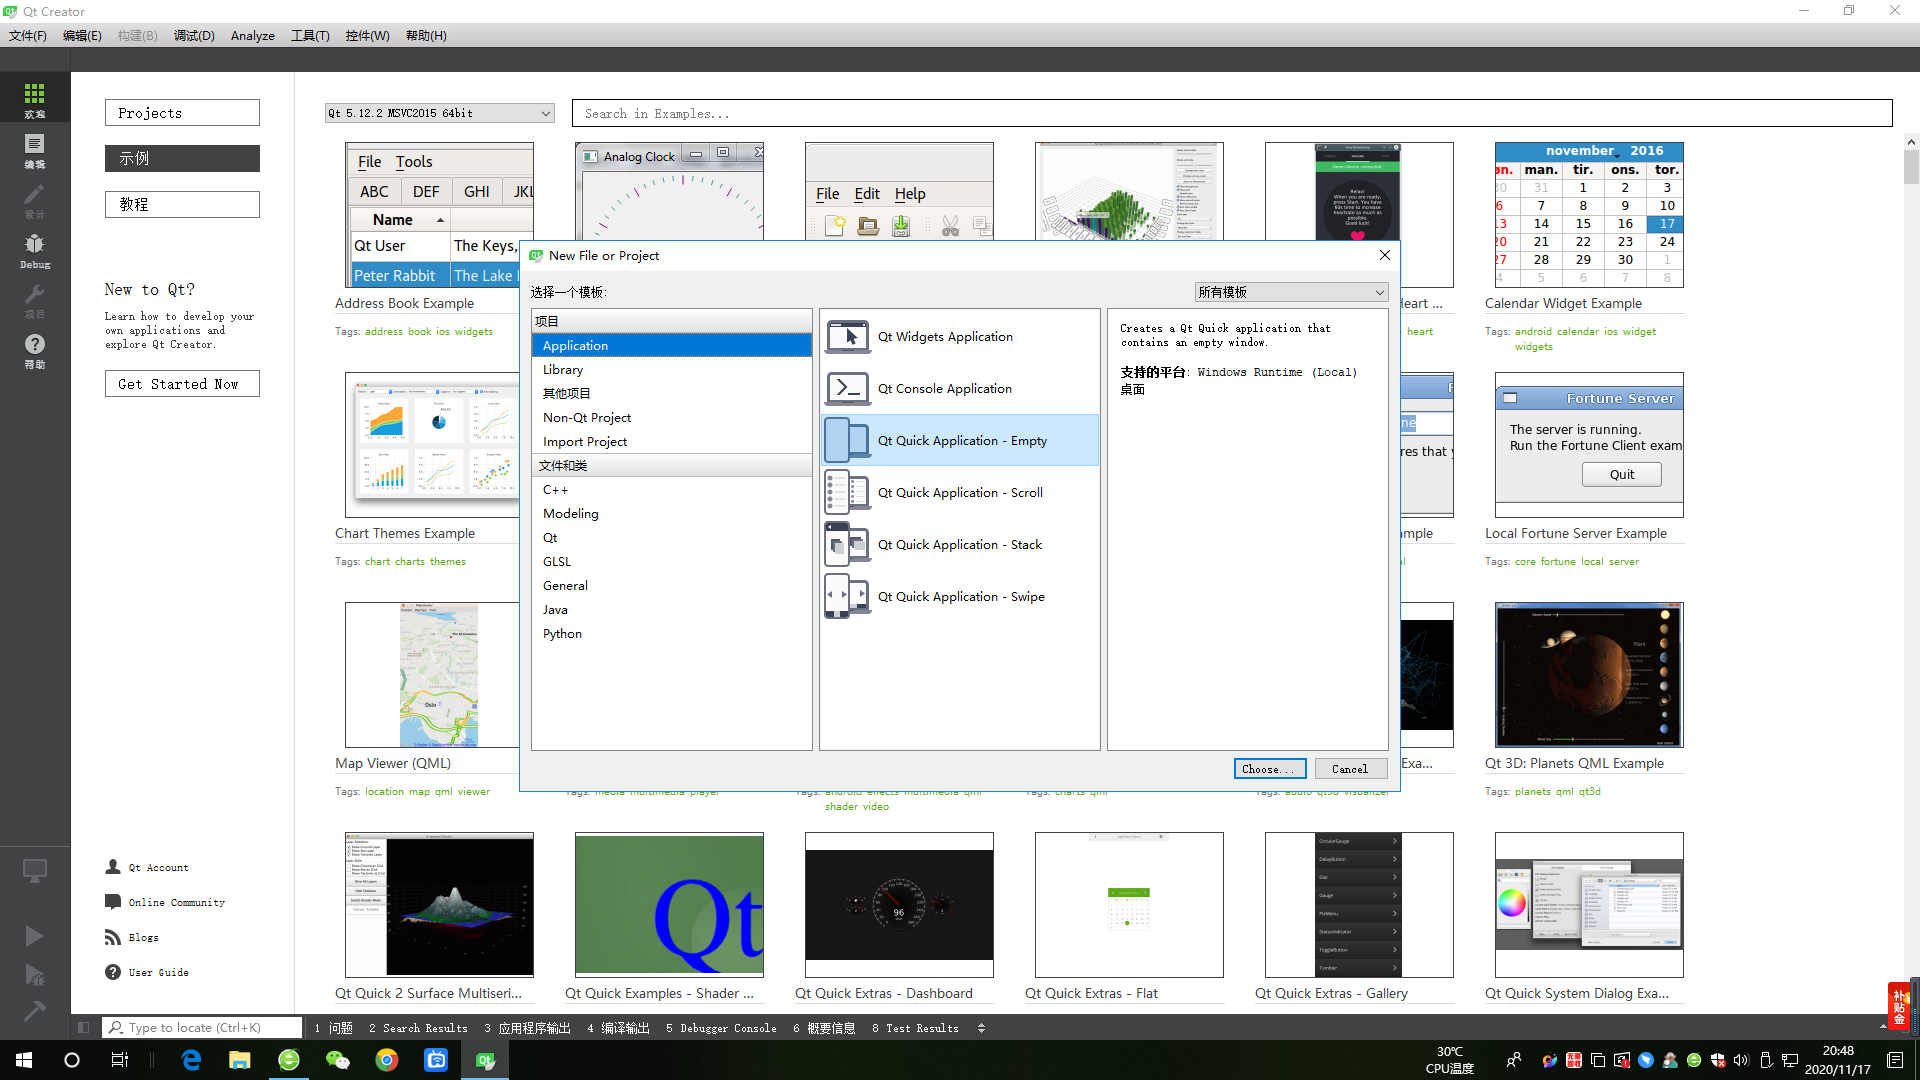Switch to Edit mode in sidebar
This screenshot has height=1080, width=1920.
[x=34, y=149]
